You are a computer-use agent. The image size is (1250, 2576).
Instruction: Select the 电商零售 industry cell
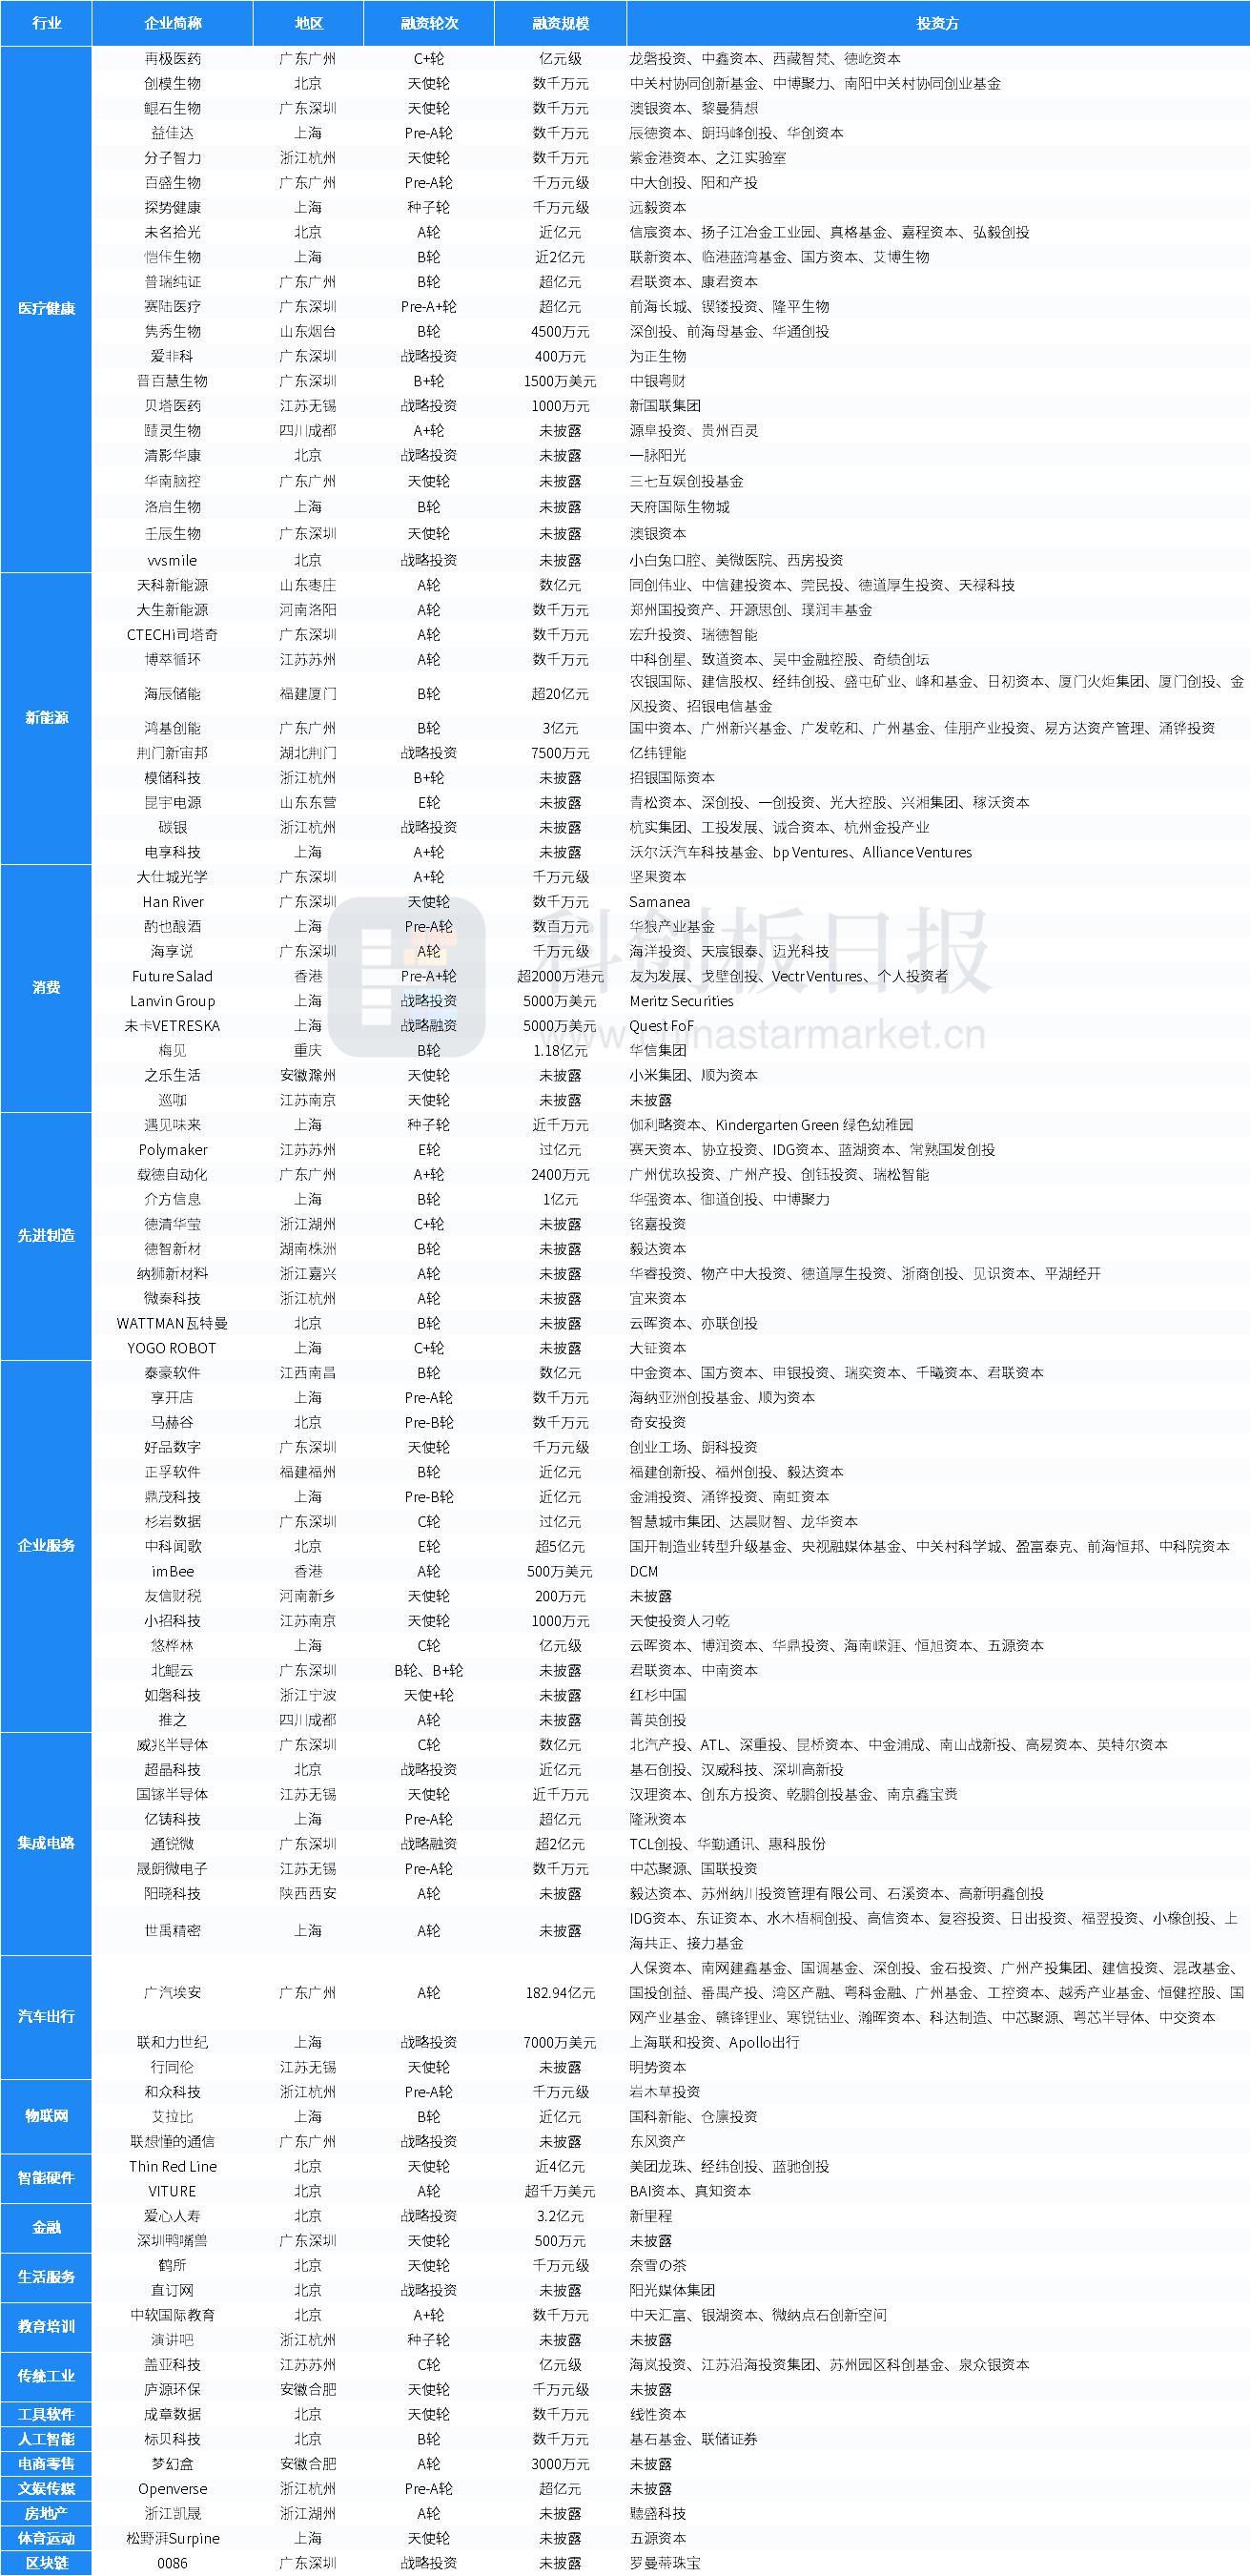(46, 2464)
